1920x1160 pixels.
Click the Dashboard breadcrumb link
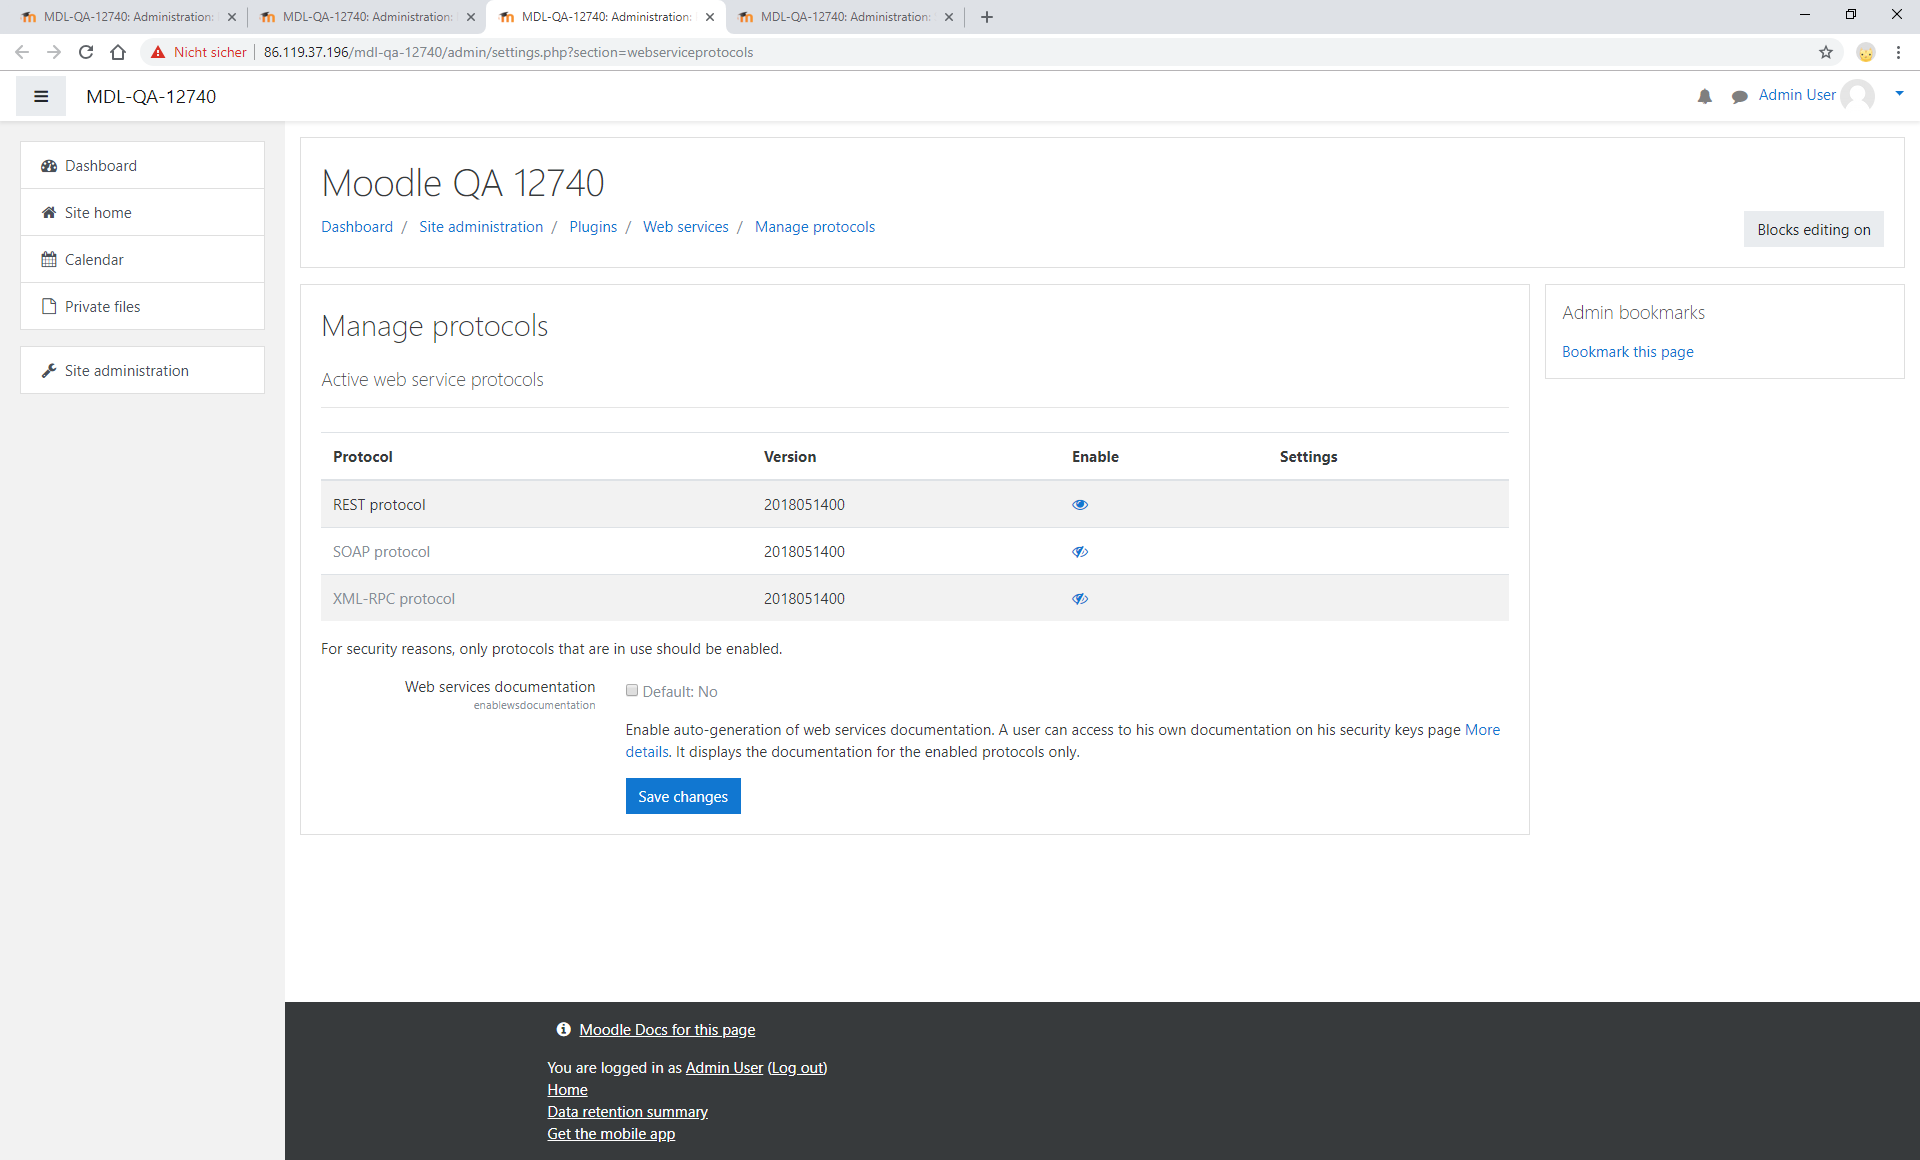[357, 227]
